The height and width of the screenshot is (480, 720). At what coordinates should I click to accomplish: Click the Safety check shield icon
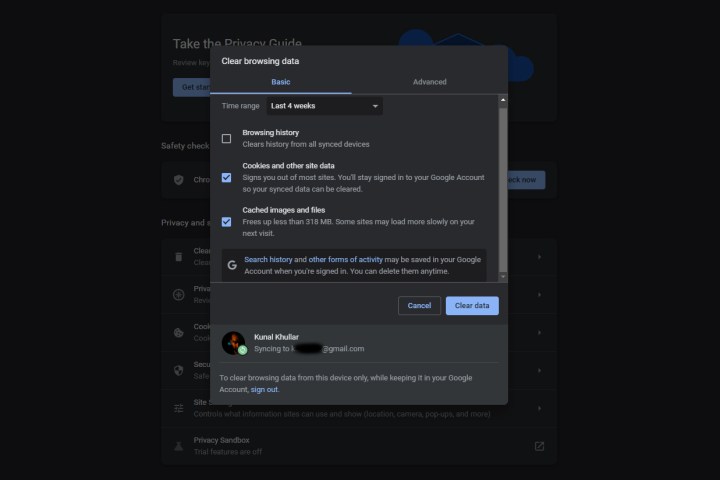pyautogui.click(x=179, y=180)
